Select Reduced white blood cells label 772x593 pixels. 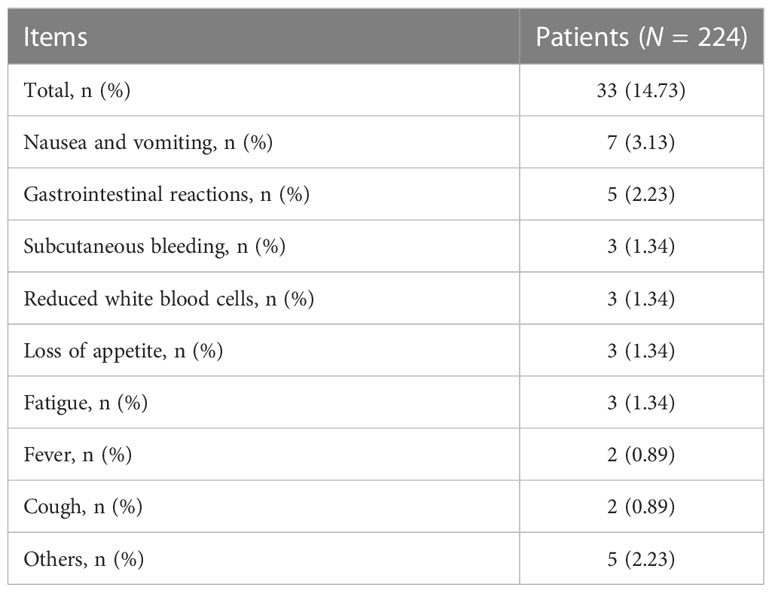click(169, 298)
